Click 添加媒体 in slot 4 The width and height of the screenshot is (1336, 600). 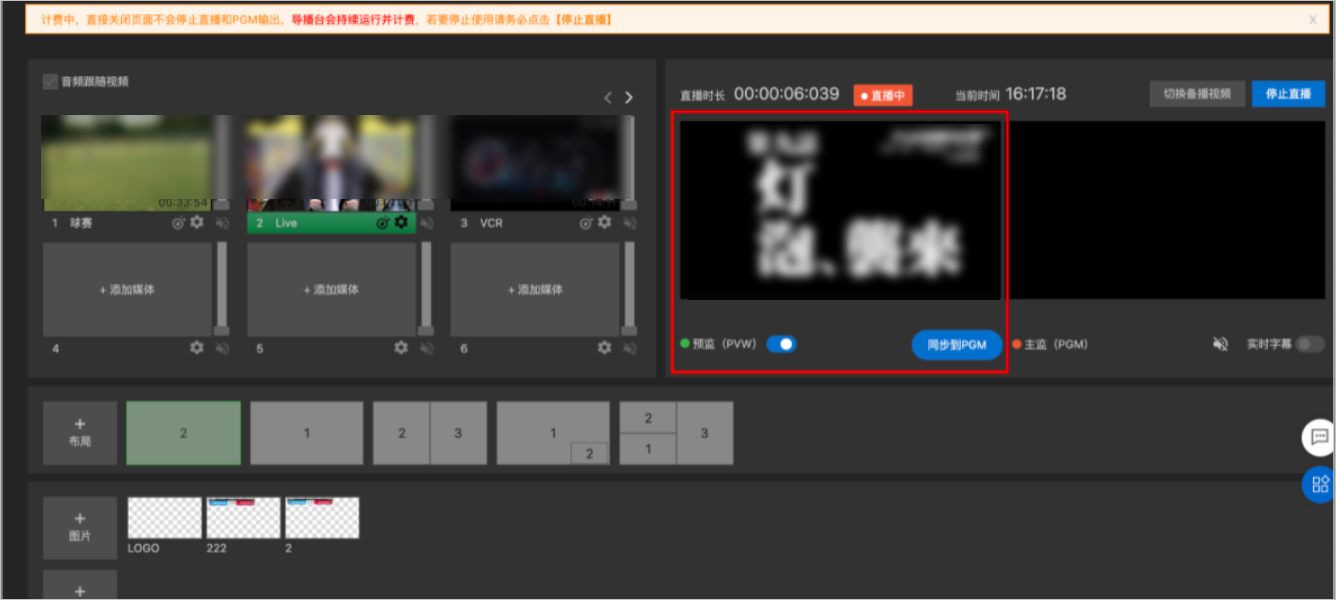pyautogui.click(x=127, y=289)
